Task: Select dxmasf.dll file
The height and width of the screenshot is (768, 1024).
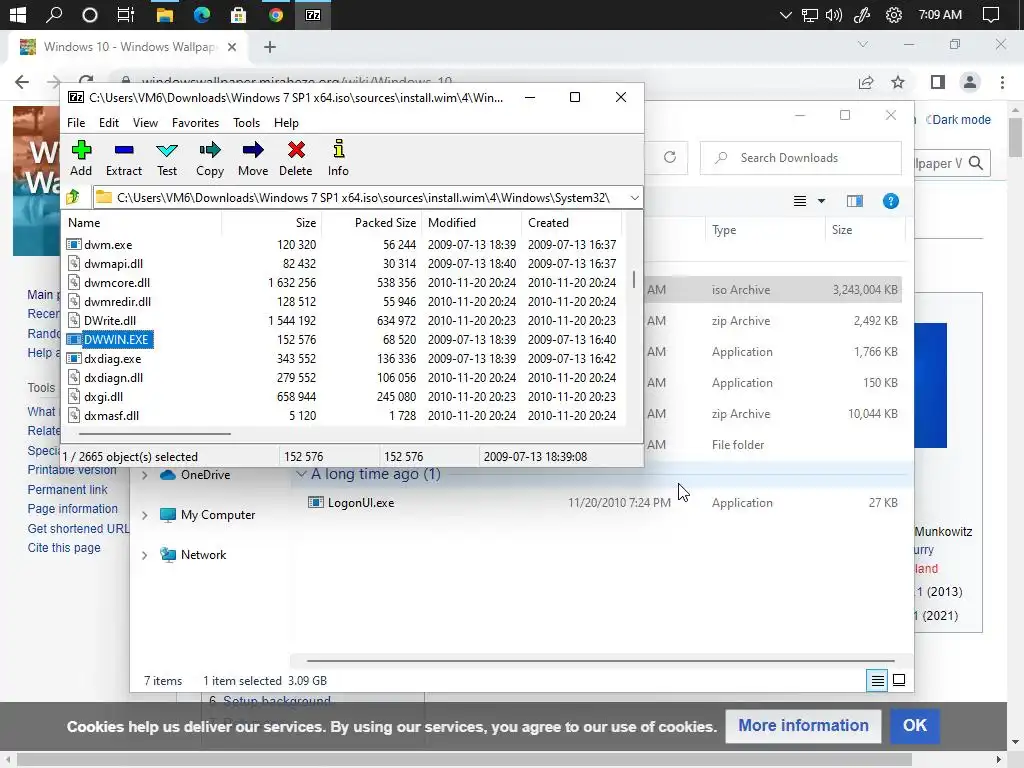Action: pos(111,415)
